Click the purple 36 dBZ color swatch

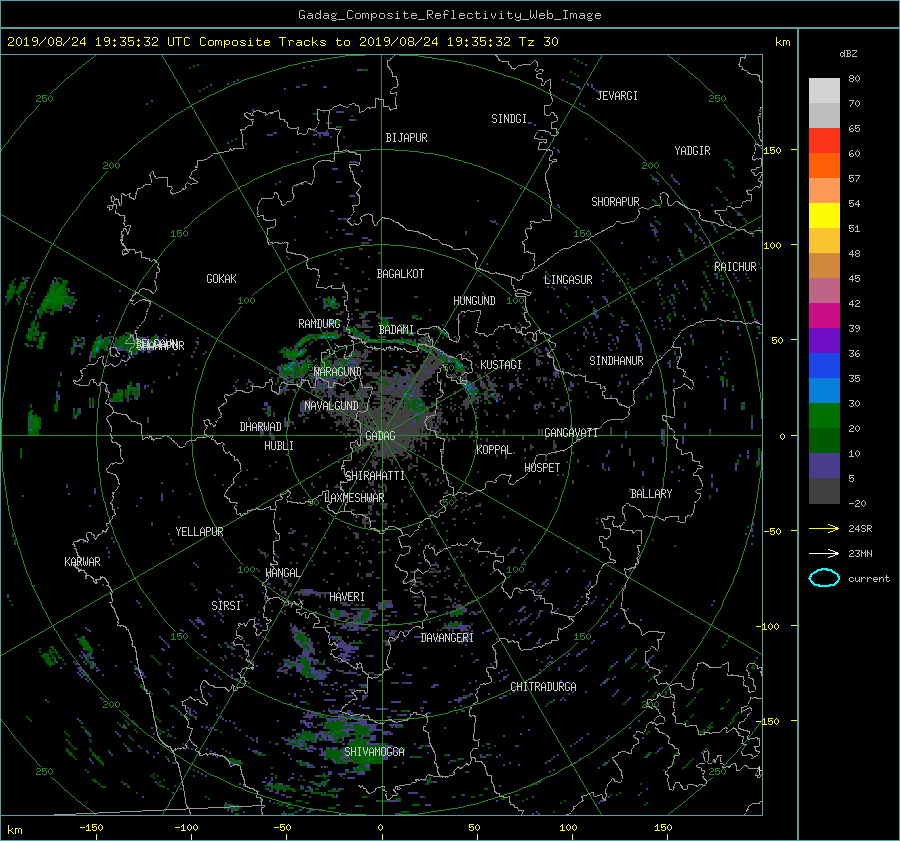coord(824,340)
